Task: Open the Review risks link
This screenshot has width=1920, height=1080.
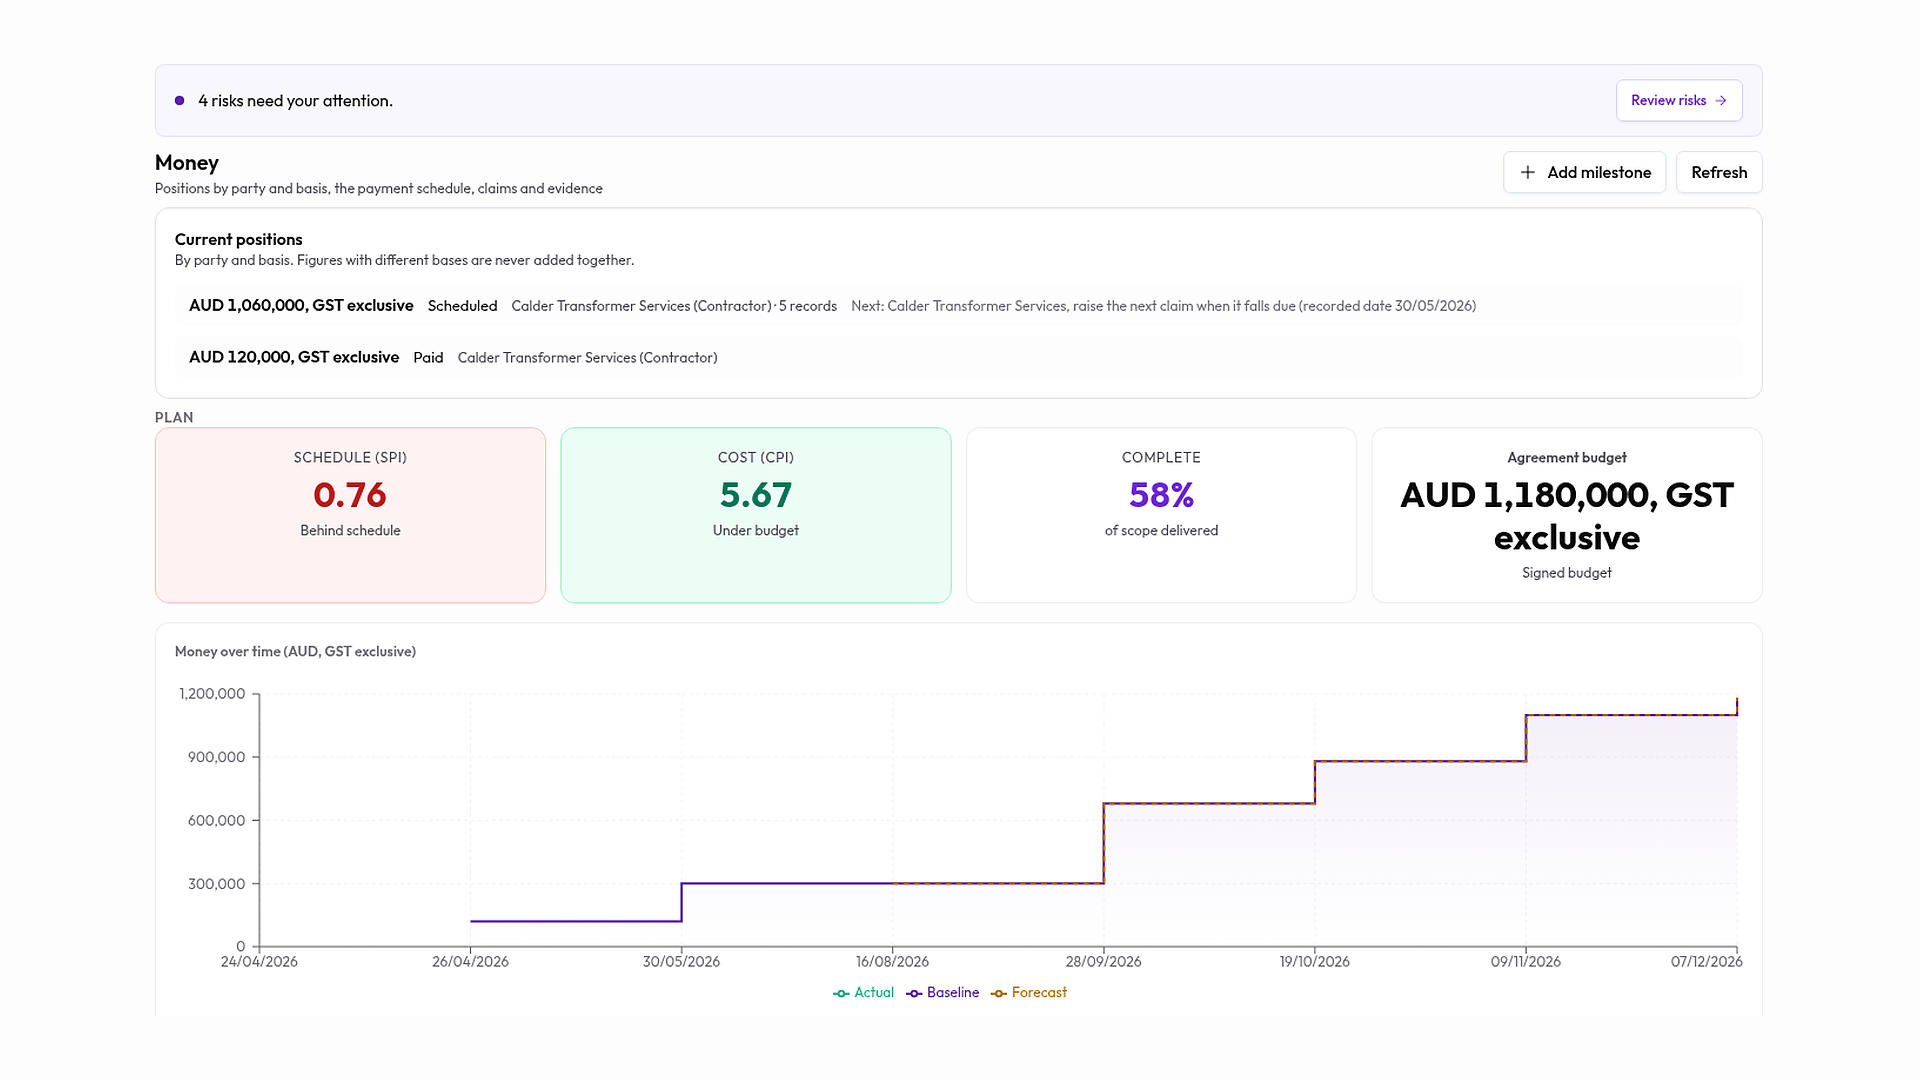Action: (1679, 101)
